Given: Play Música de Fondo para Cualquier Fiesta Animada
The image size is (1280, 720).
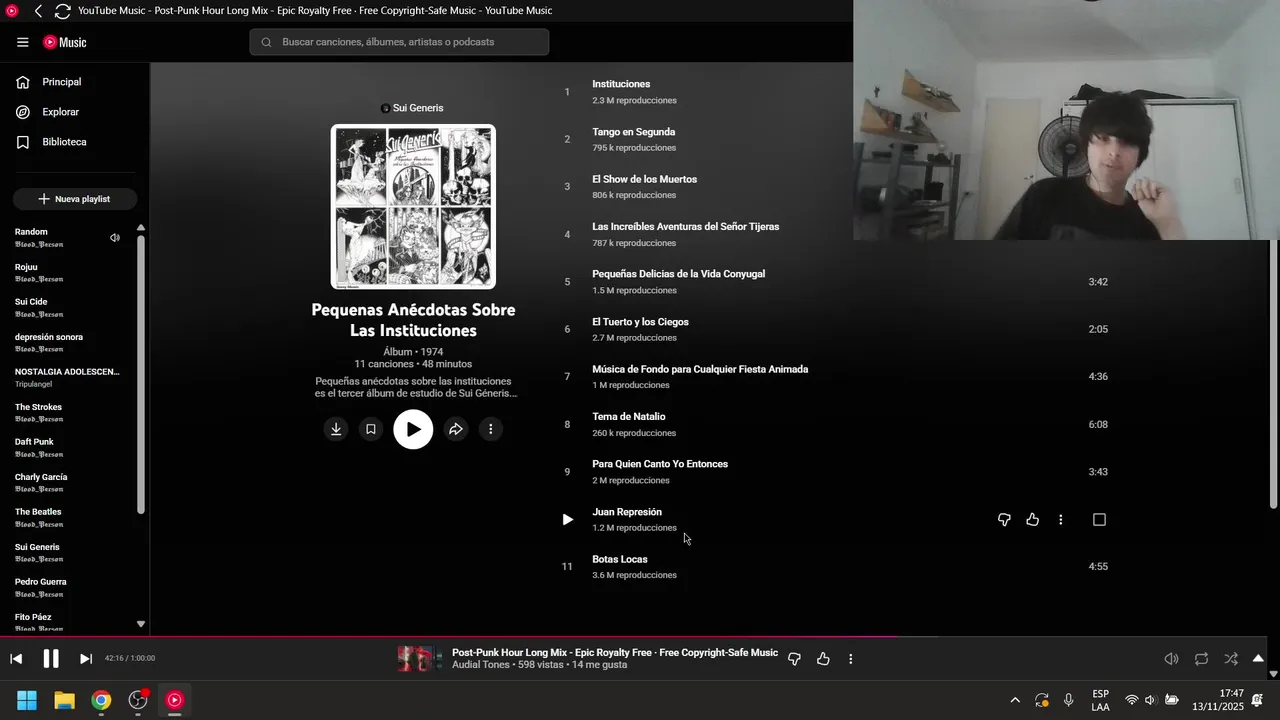Looking at the screenshot, I should click(700, 369).
